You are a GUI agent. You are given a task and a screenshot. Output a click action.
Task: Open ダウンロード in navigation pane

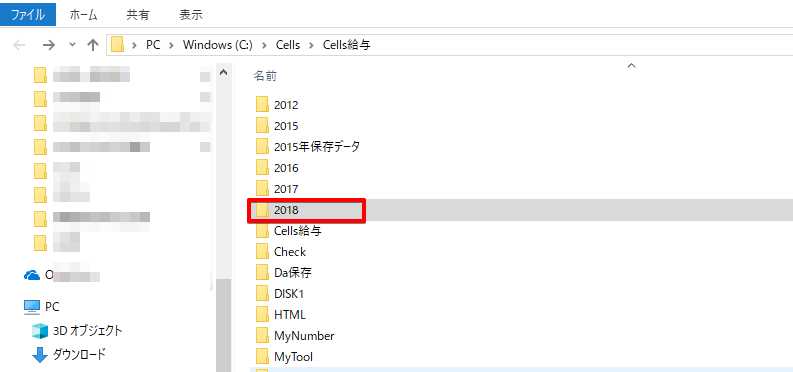(79, 354)
